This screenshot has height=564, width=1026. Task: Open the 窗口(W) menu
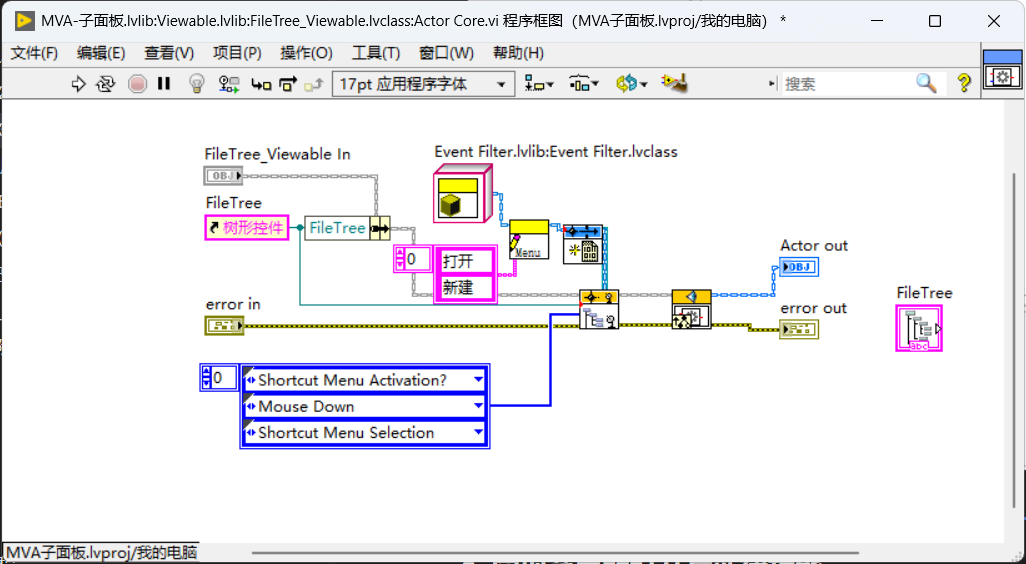pyautogui.click(x=446, y=53)
